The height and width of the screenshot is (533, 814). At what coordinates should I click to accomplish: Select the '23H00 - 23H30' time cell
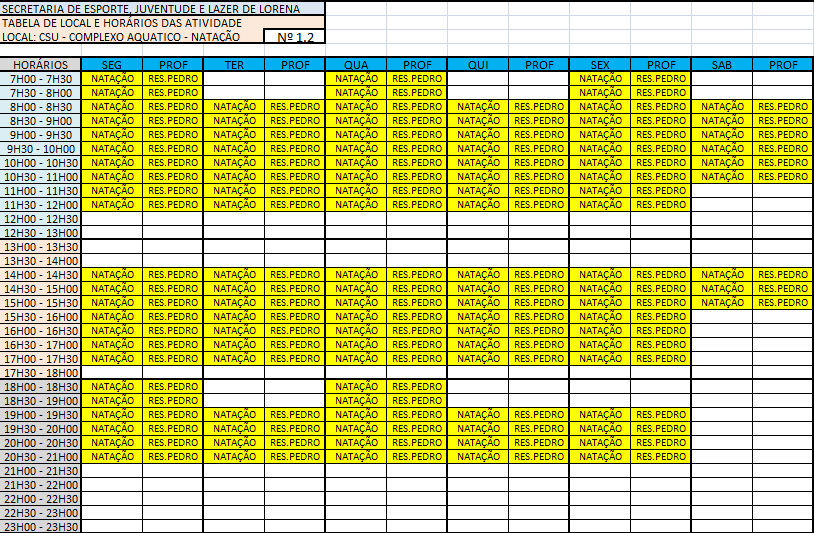(x=40, y=527)
